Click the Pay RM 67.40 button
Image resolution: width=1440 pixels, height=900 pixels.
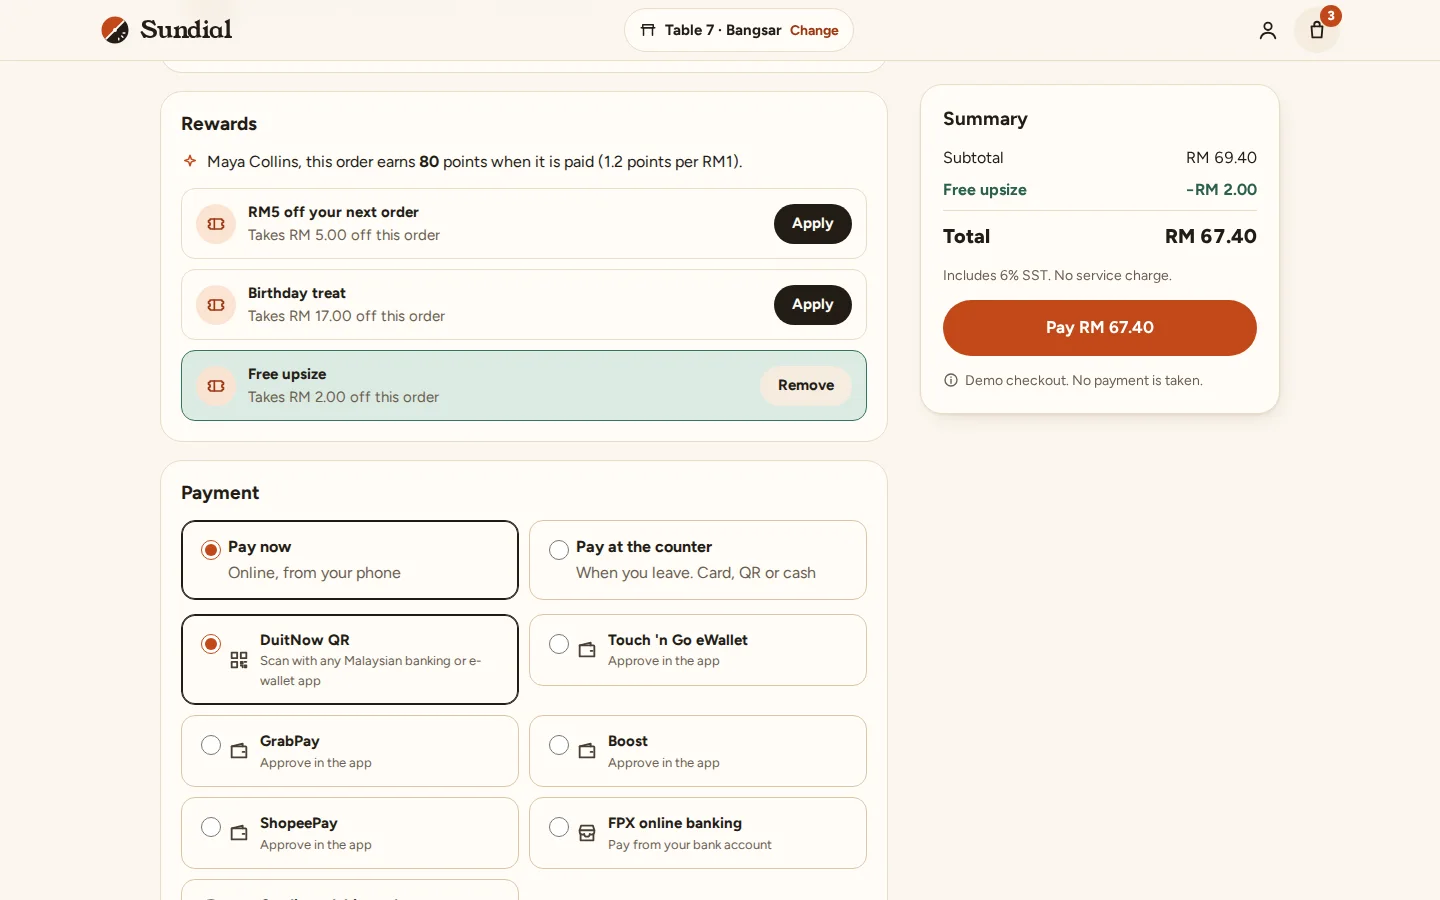click(1100, 328)
